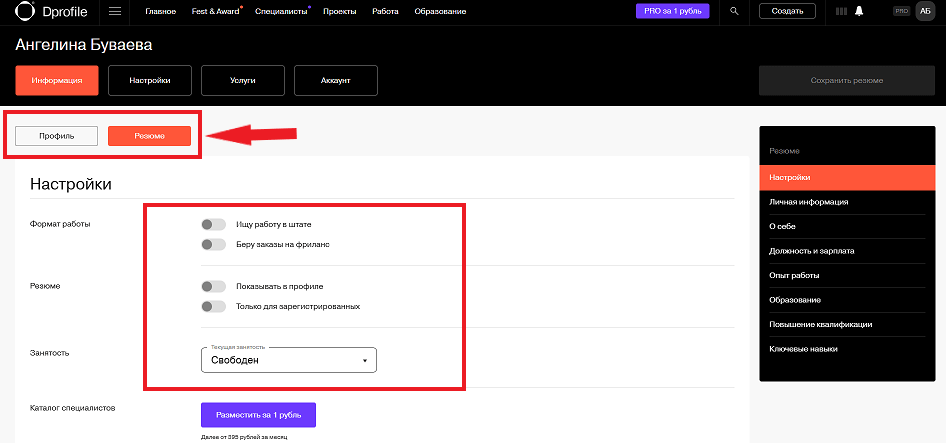Open the 'Услуги' tab
This screenshot has height=443, width=946.
[x=242, y=80]
